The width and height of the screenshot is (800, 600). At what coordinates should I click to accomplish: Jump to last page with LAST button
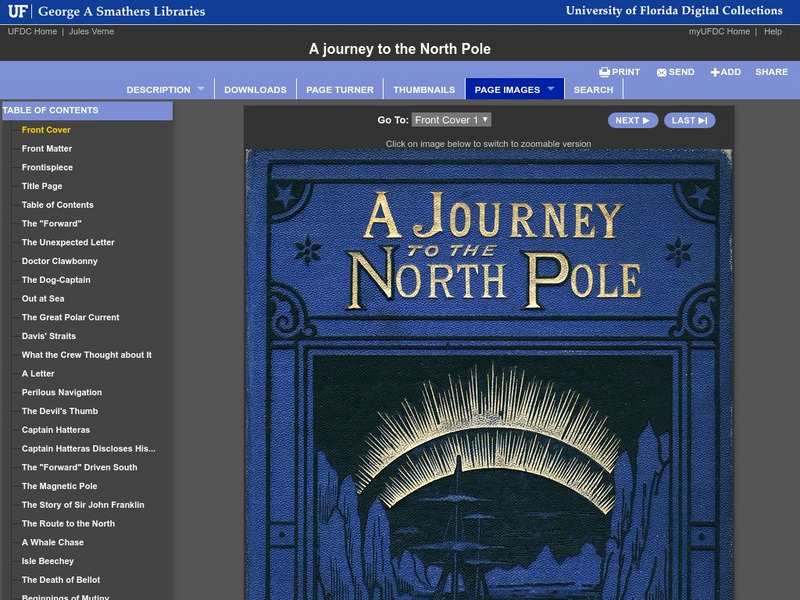coord(689,120)
